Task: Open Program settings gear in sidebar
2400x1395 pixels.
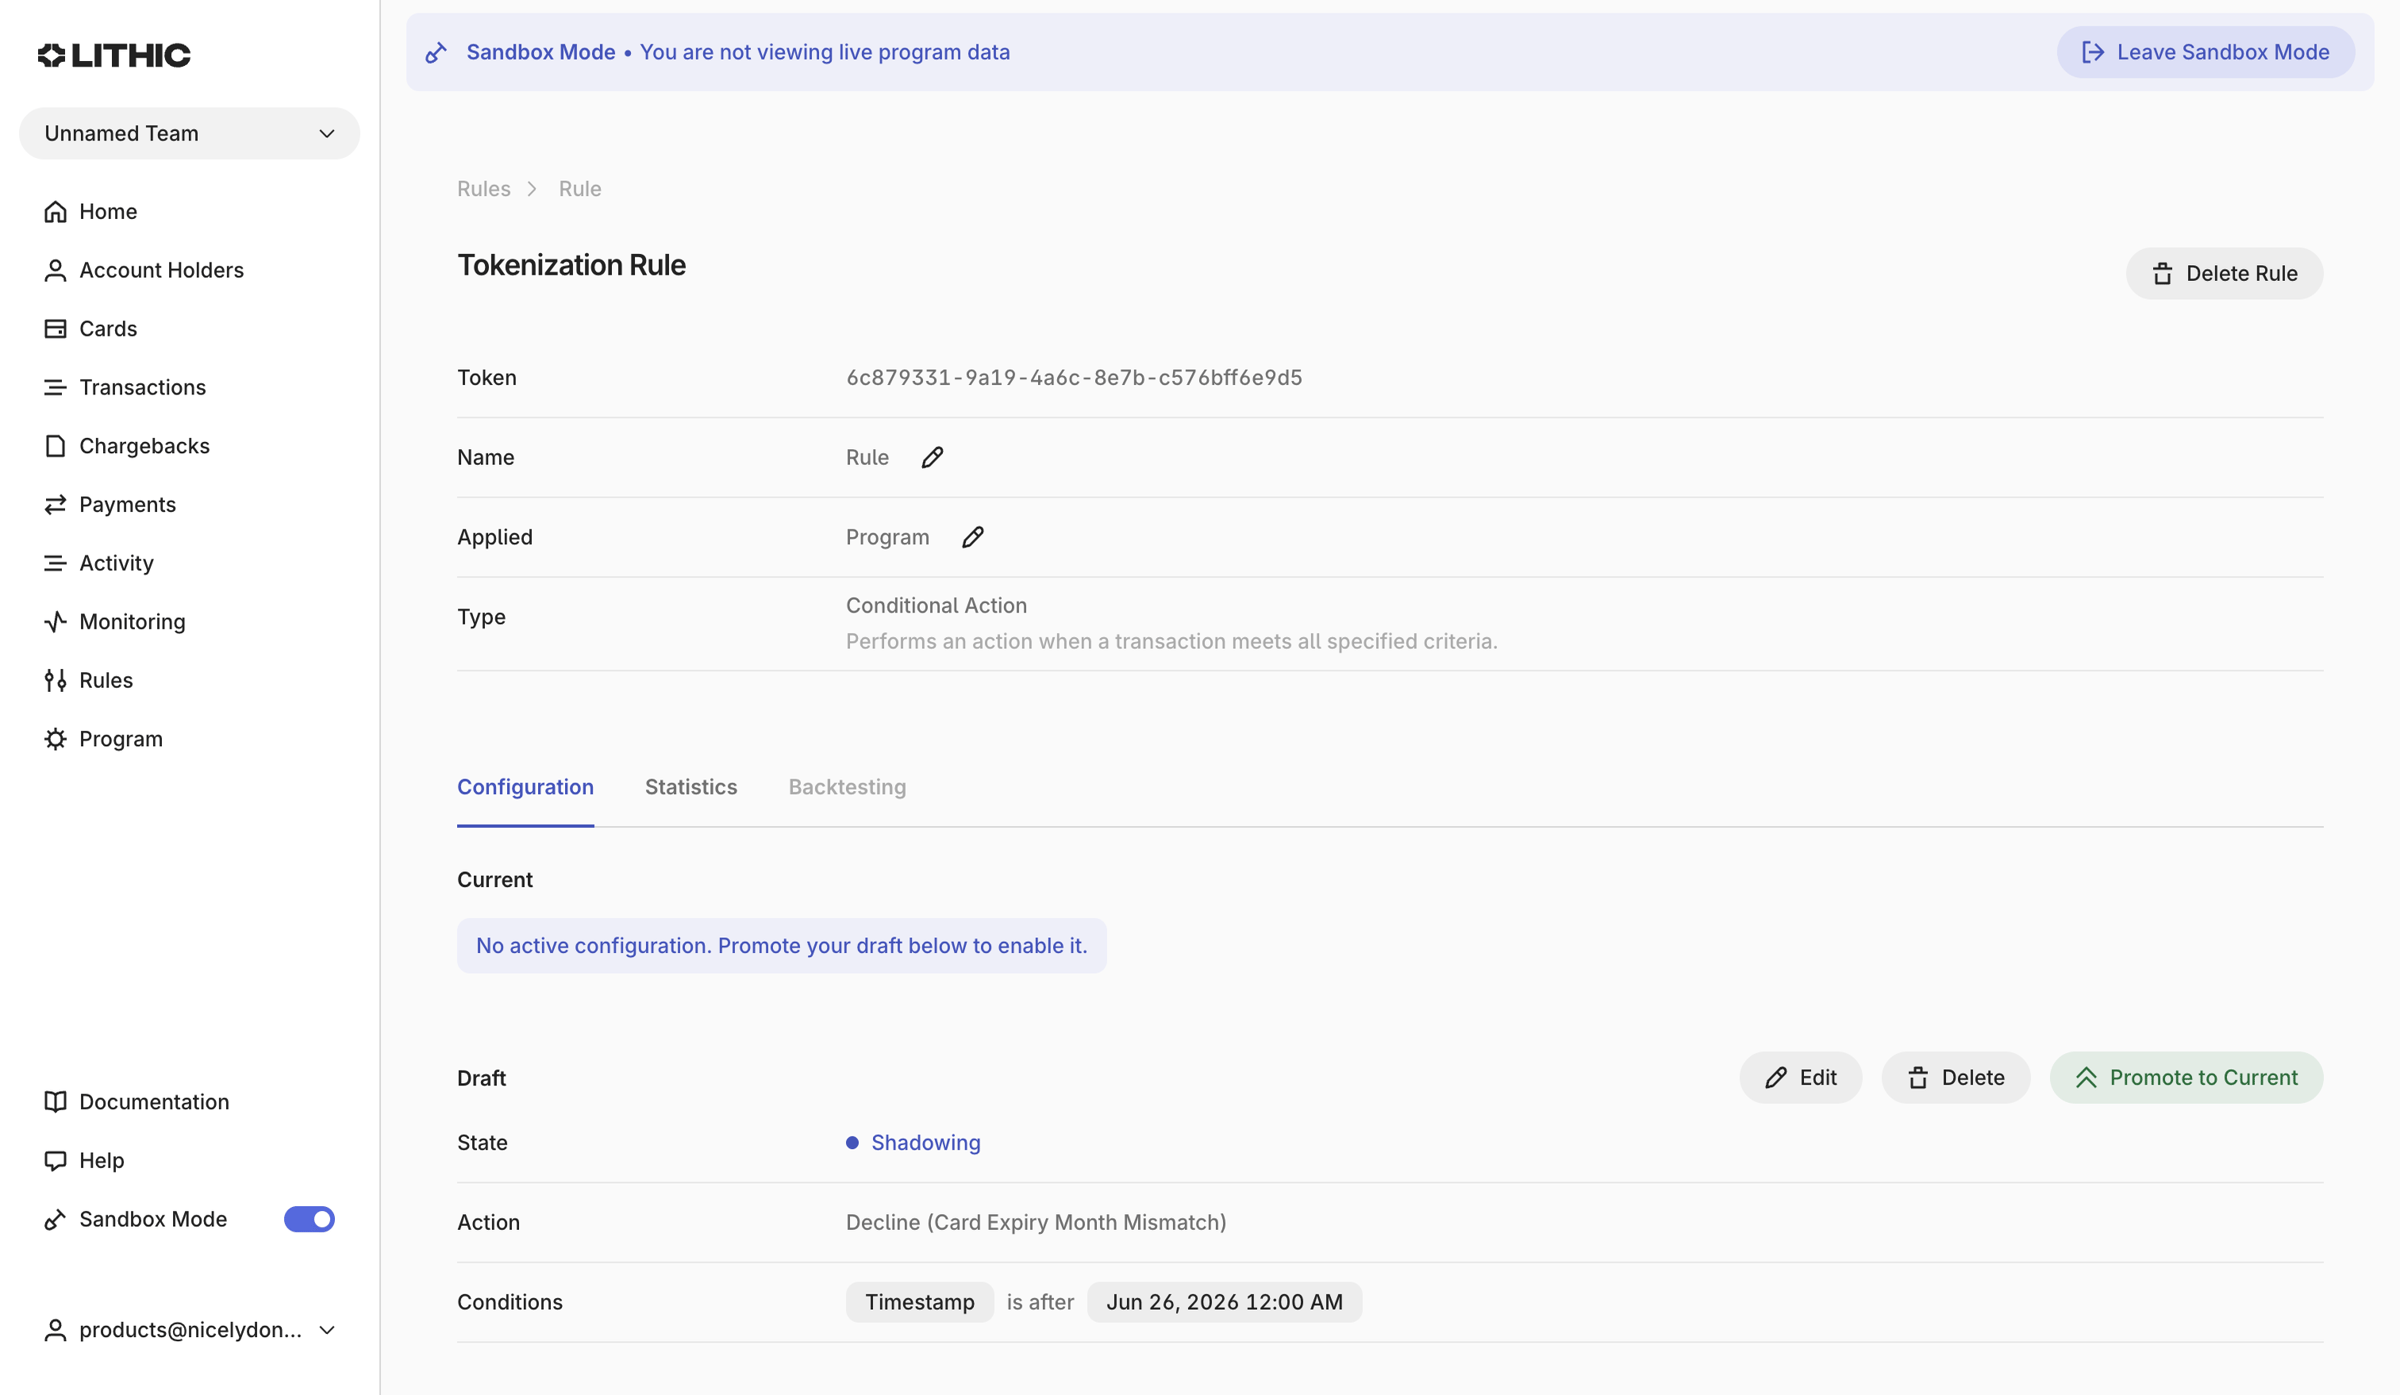Action: pyautogui.click(x=55, y=738)
